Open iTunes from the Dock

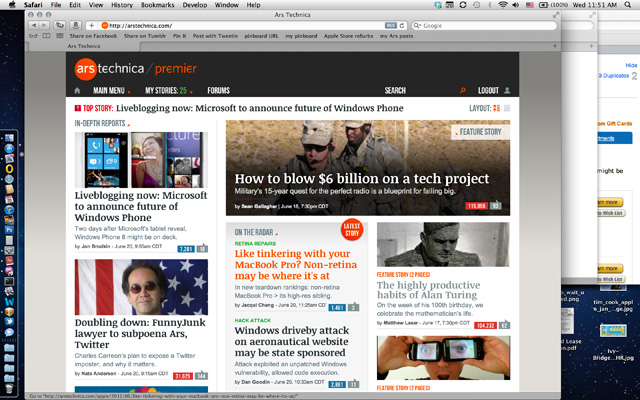pyautogui.click(x=9, y=210)
